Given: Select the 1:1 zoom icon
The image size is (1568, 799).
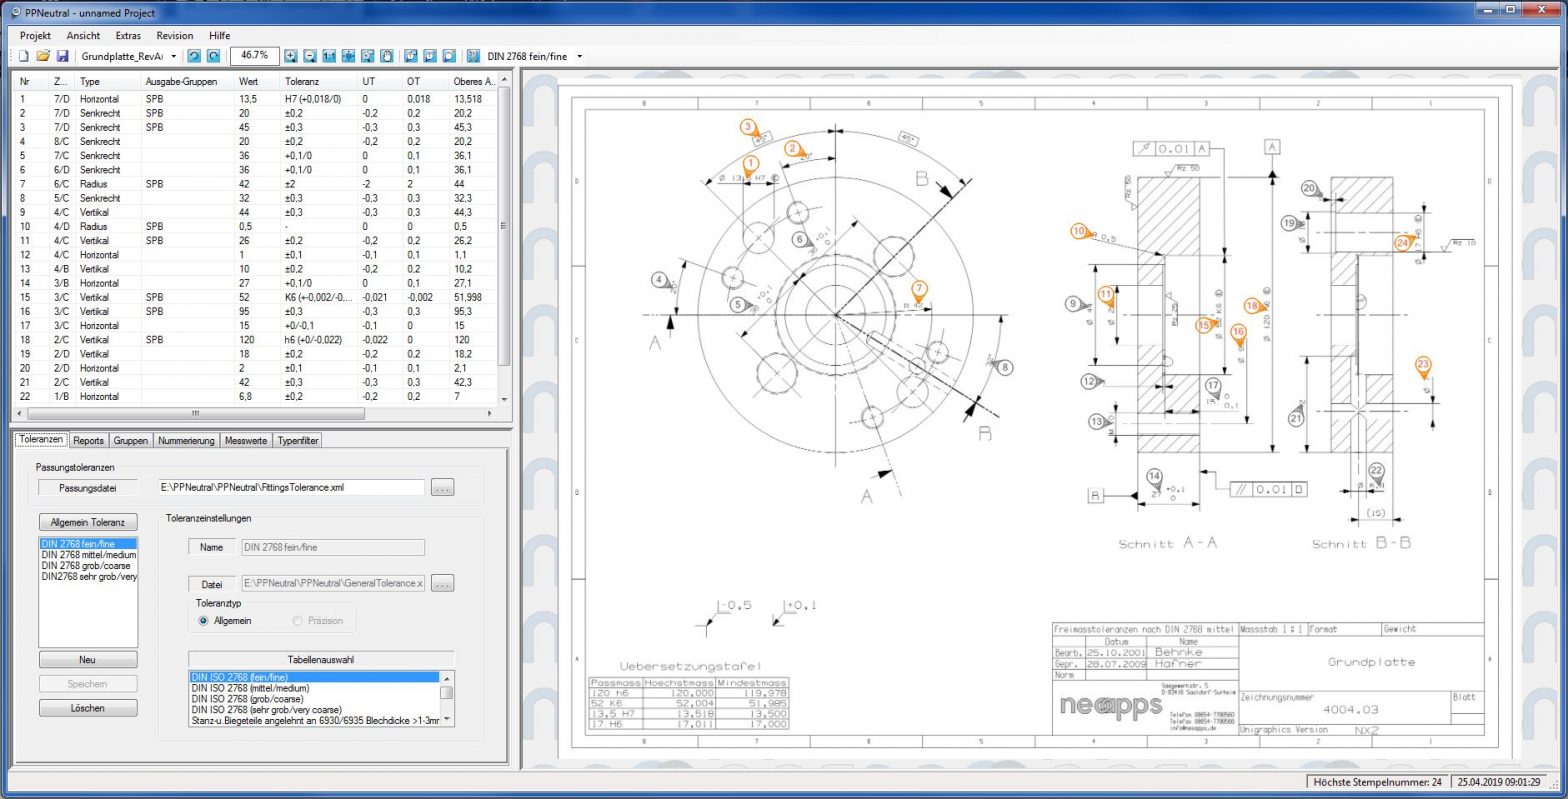Looking at the screenshot, I should click(x=329, y=57).
